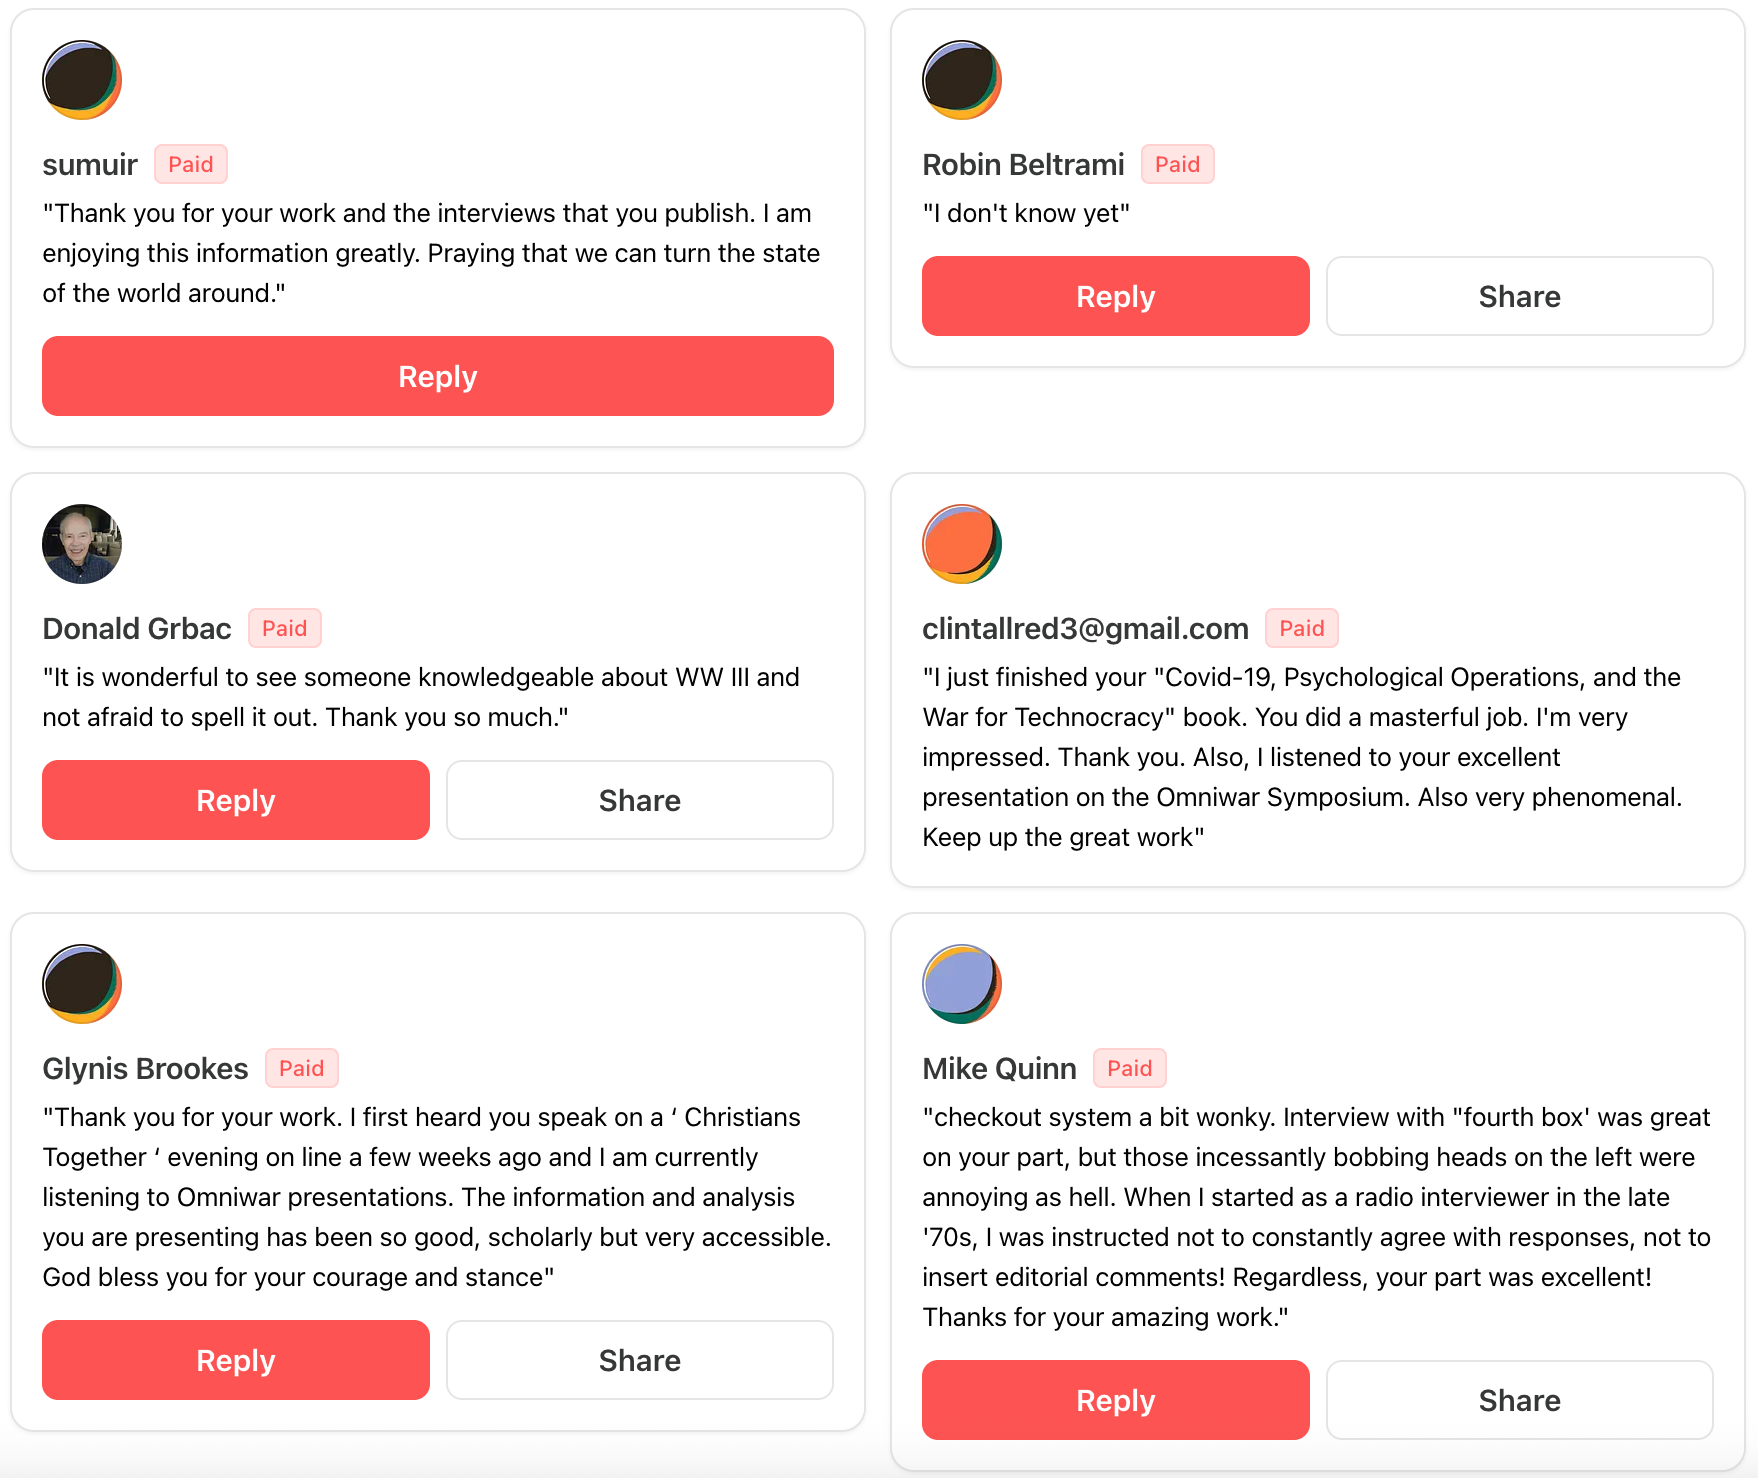
Task: Share Robin Beltrami's testimonial
Action: 1519,296
